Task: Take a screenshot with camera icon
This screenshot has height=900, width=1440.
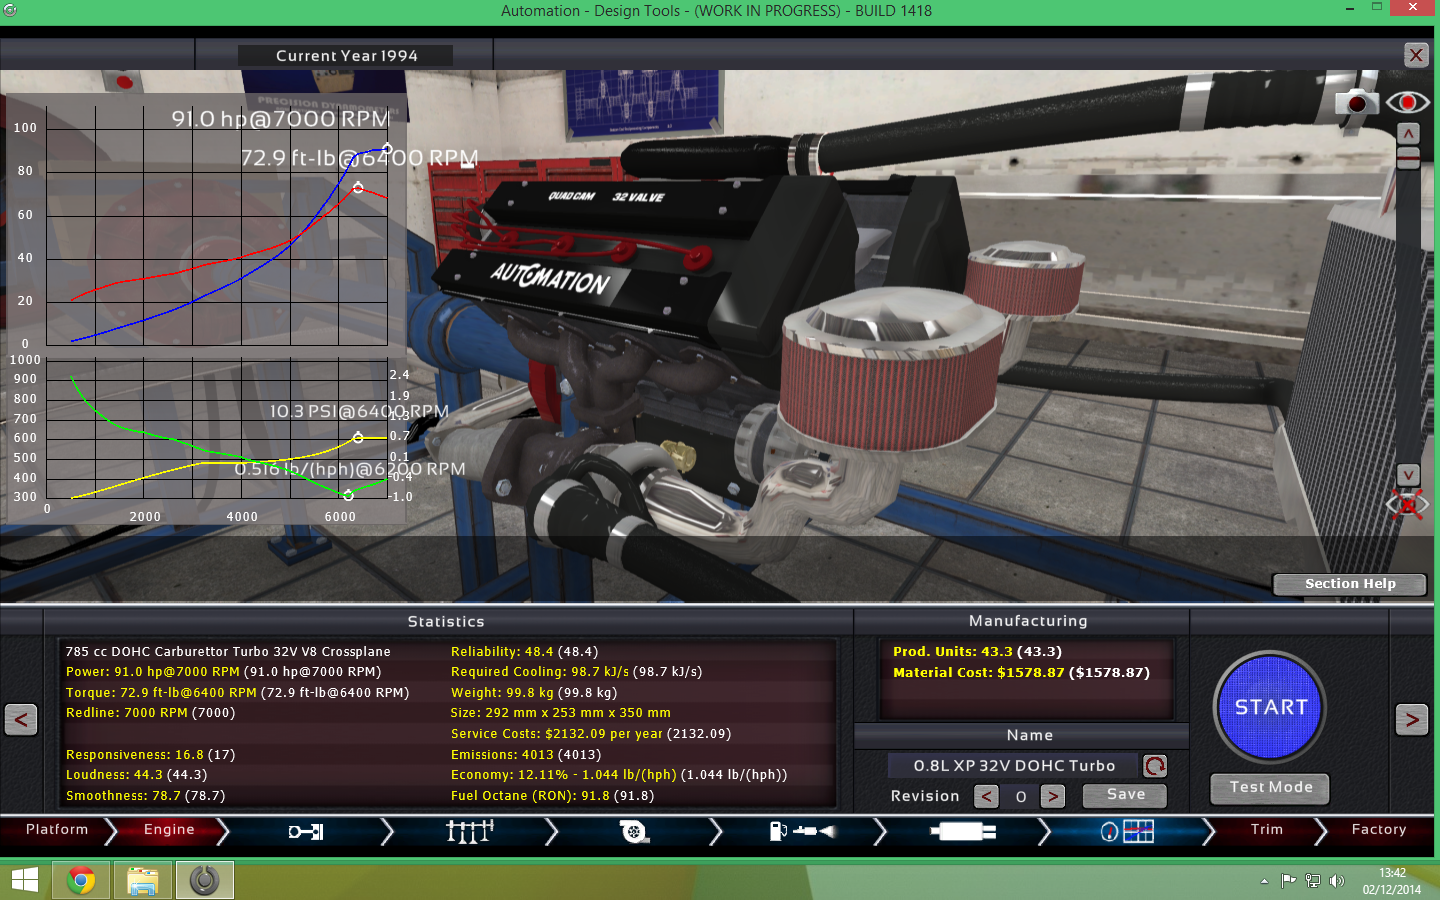Action: [x=1356, y=102]
